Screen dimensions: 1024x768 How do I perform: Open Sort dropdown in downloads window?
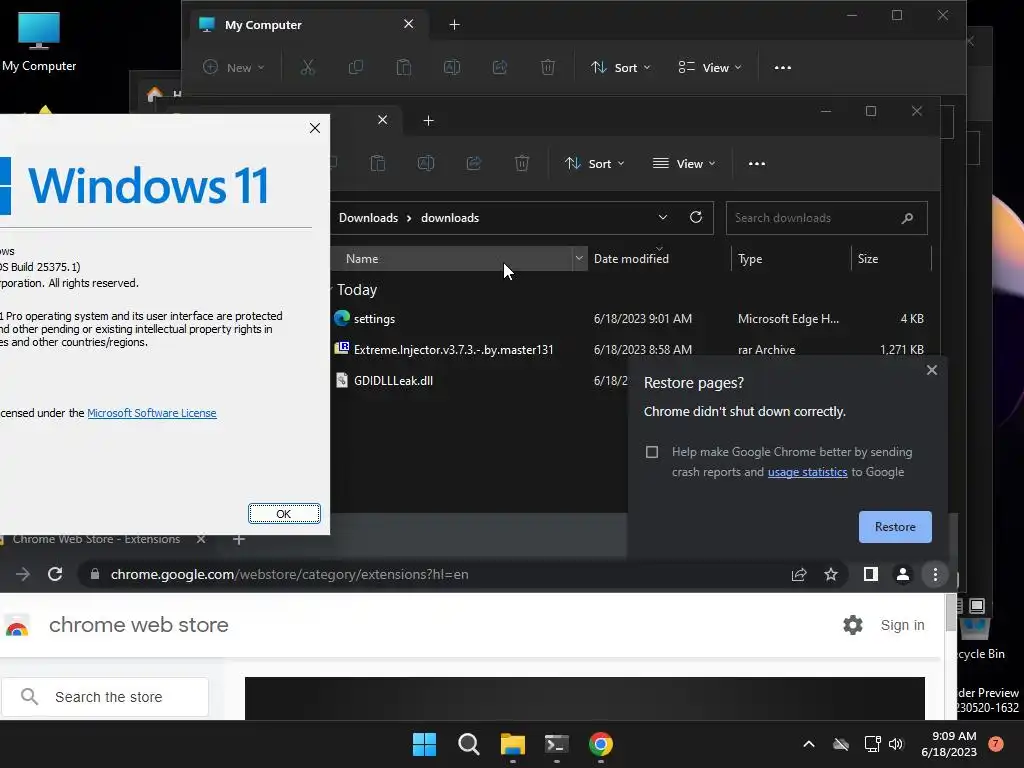click(594, 163)
